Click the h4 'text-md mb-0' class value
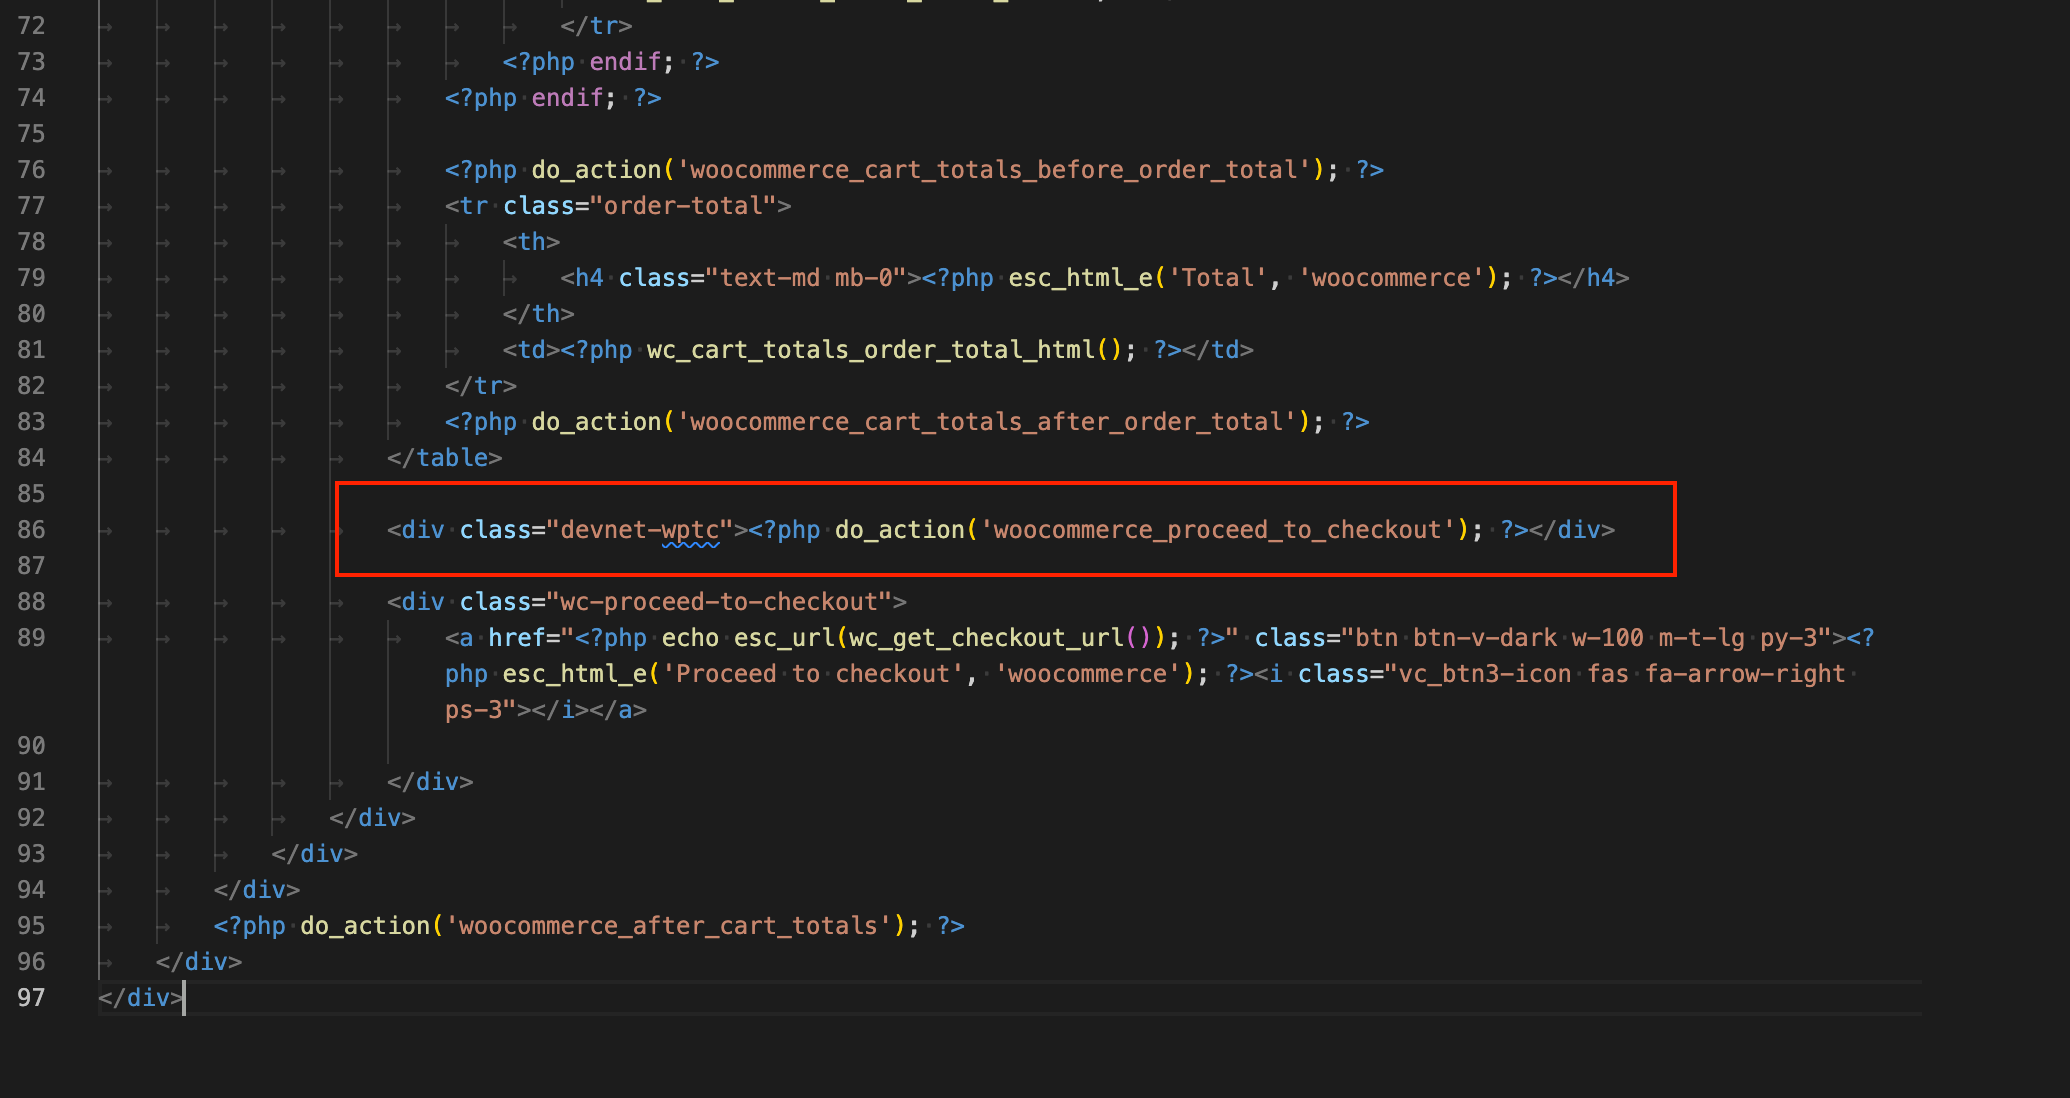The image size is (2070, 1098). 812,278
